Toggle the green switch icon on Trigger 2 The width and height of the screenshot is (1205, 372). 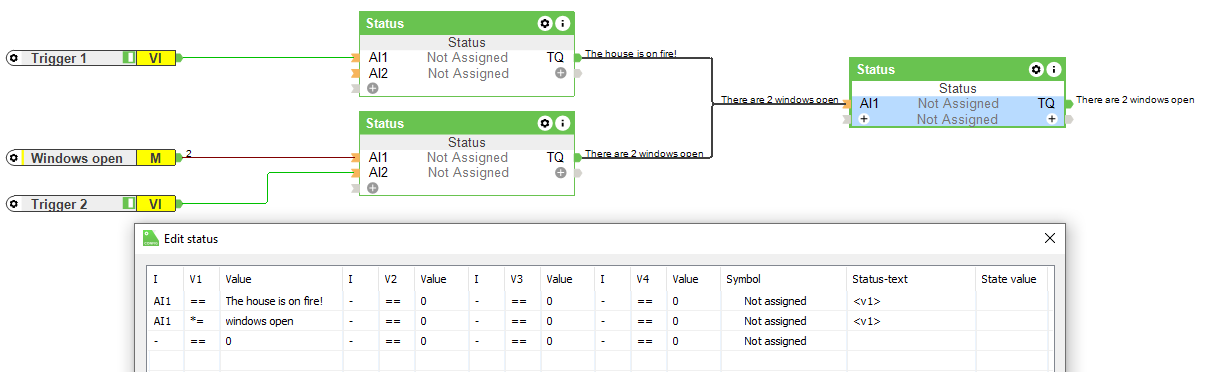pyautogui.click(x=128, y=204)
